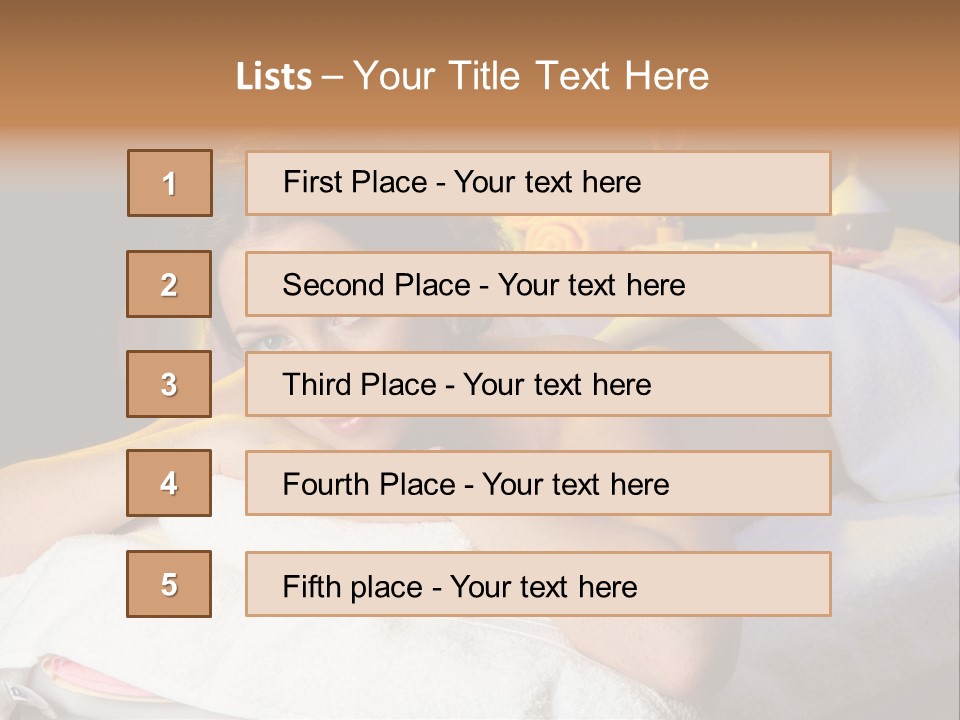Click the number 4 box
This screenshot has width=960, height=720.
[x=169, y=483]
